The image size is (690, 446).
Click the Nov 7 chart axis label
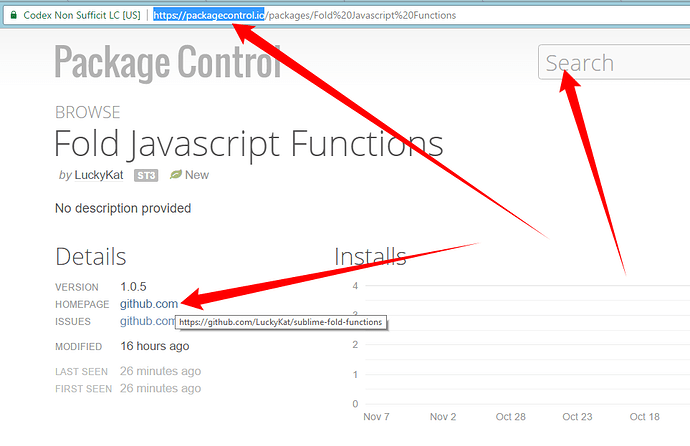(375, 417)
